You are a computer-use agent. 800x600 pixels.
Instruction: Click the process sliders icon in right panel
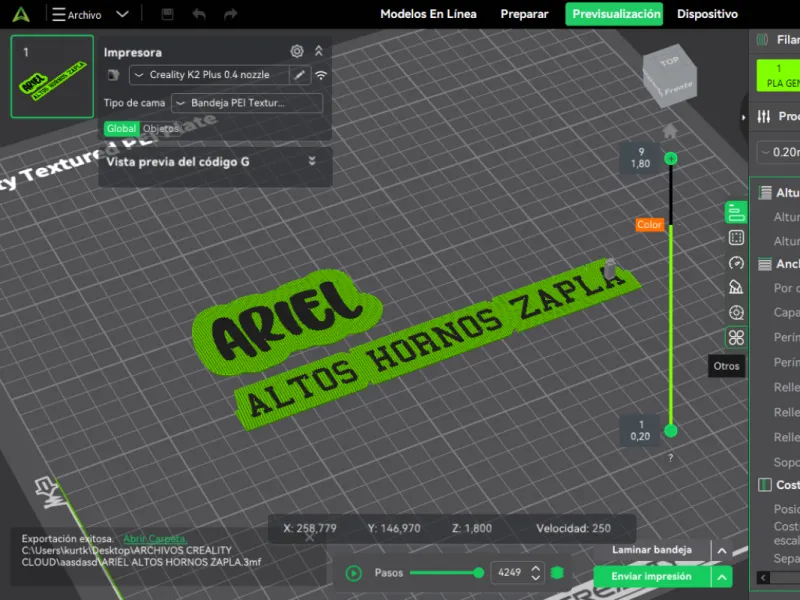click(x=764, y=116)
